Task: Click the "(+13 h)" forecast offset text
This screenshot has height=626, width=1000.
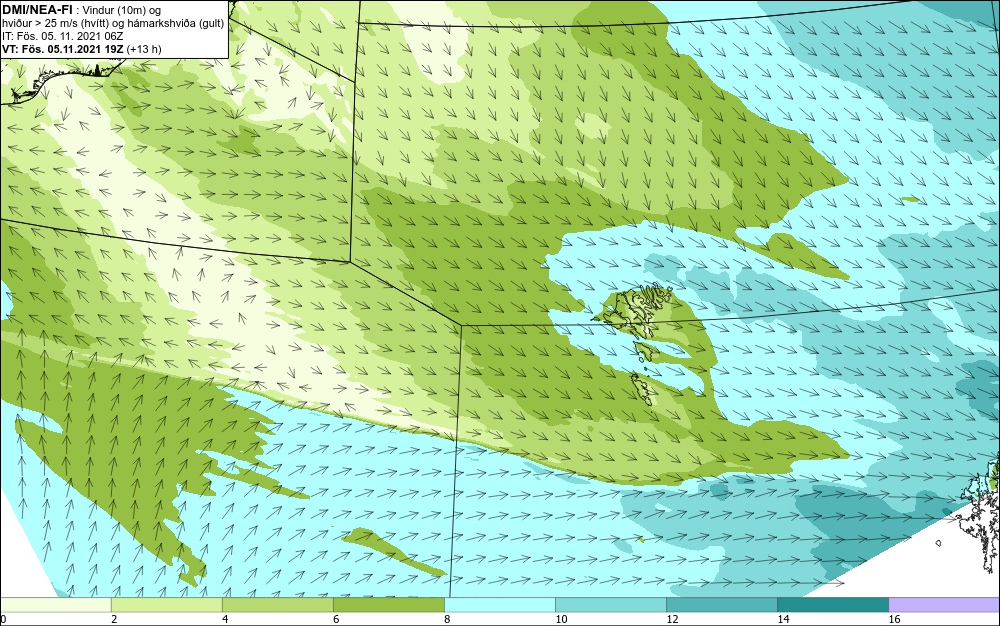Action: point(144,49)
